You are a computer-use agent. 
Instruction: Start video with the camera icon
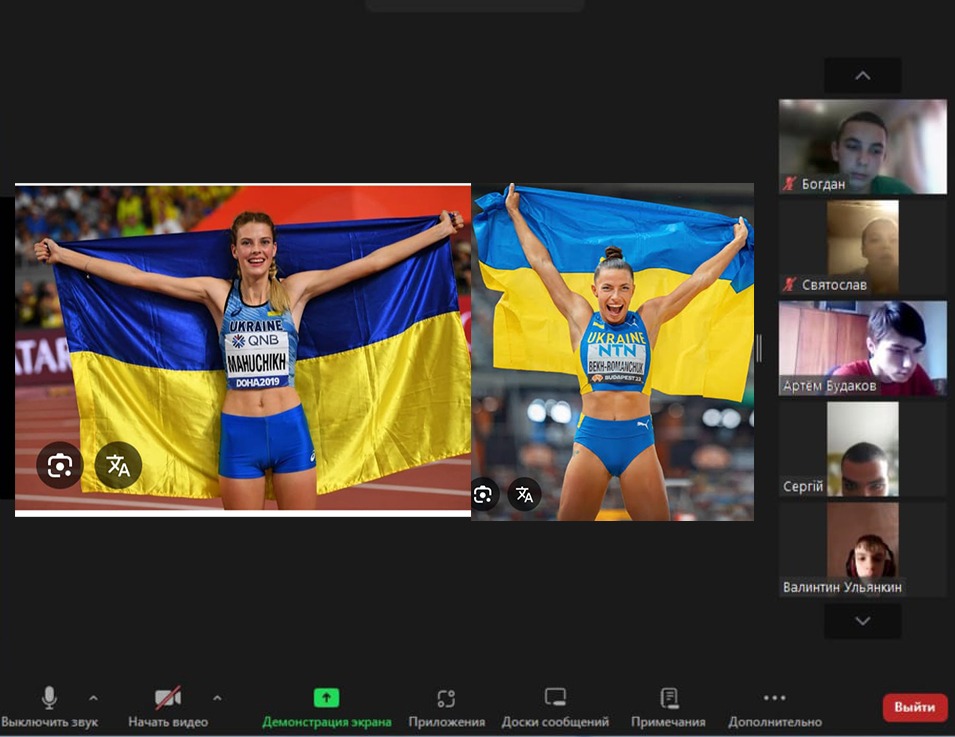167,698
